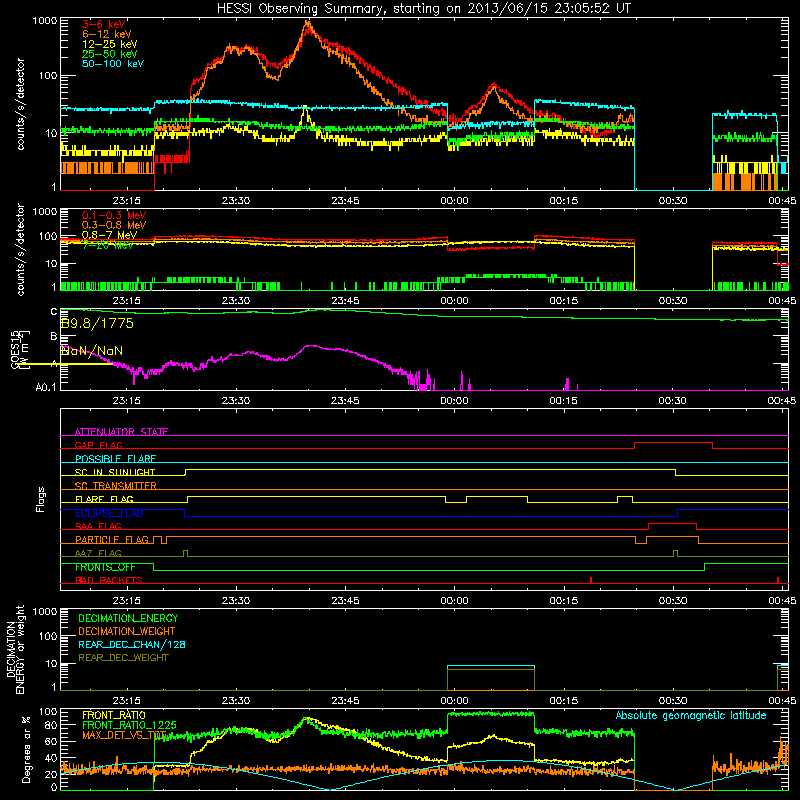
Task: Select the 6-12 keV legend label
Action: tap(107, 34)
